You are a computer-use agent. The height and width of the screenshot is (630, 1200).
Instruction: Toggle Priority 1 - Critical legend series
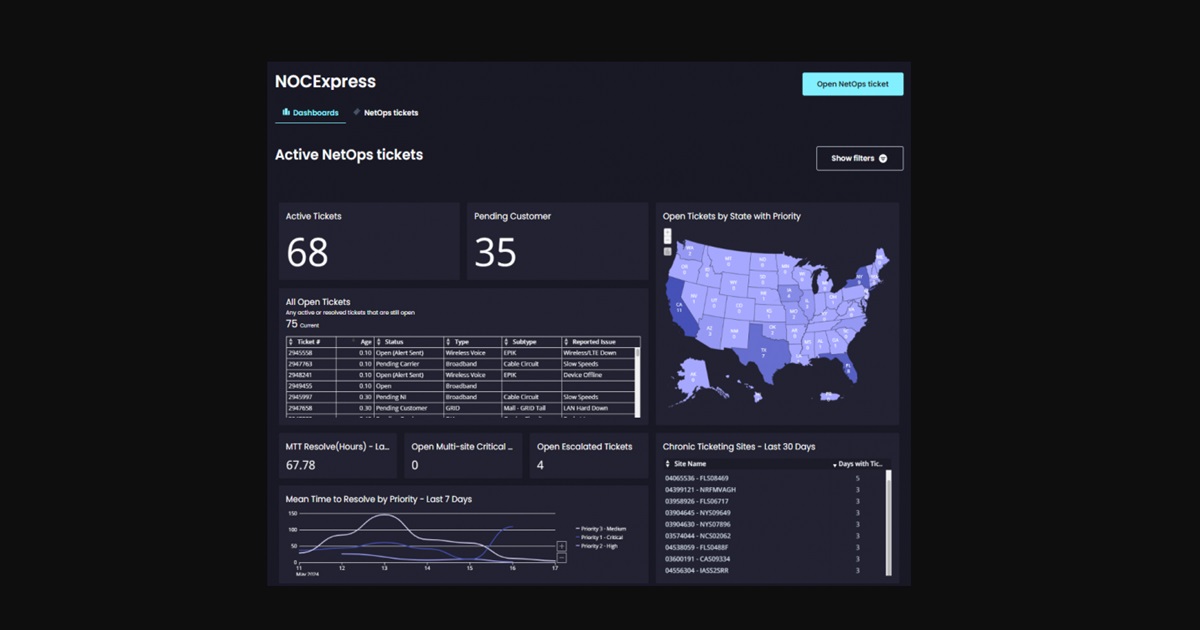tap(600, 537)
